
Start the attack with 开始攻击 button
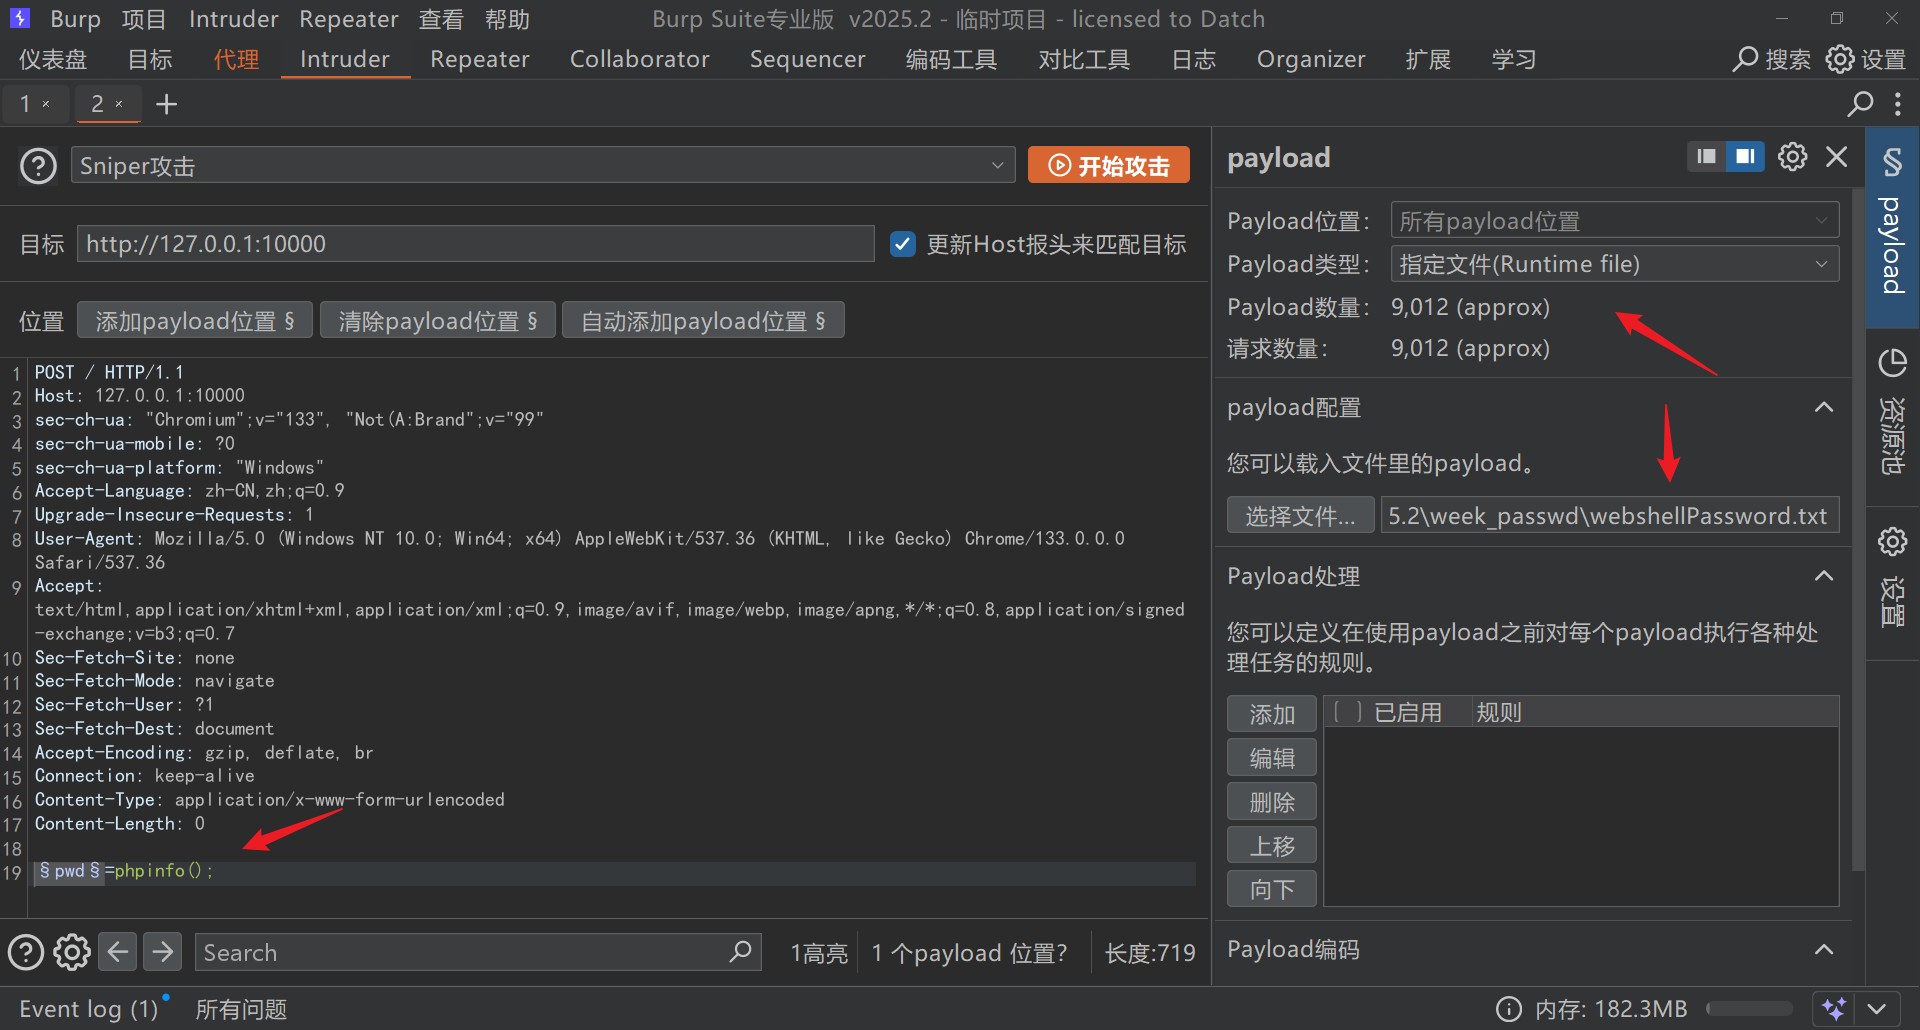pyautogui.click(x=1108, y=166)
